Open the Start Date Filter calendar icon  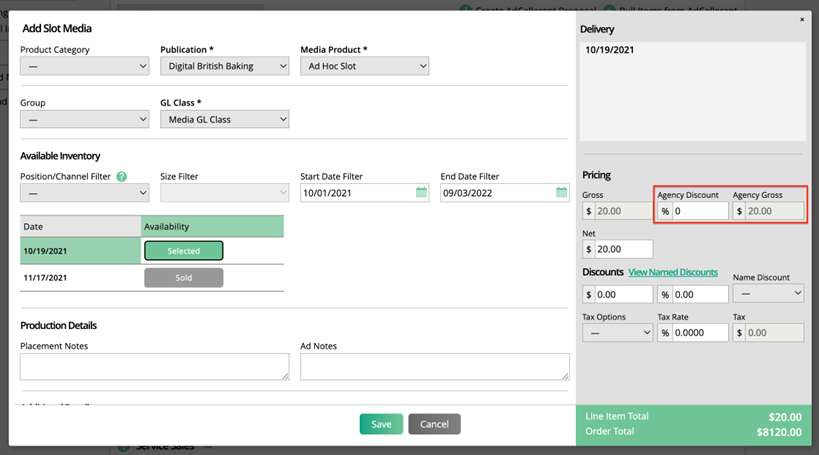[x=421, y=192]
